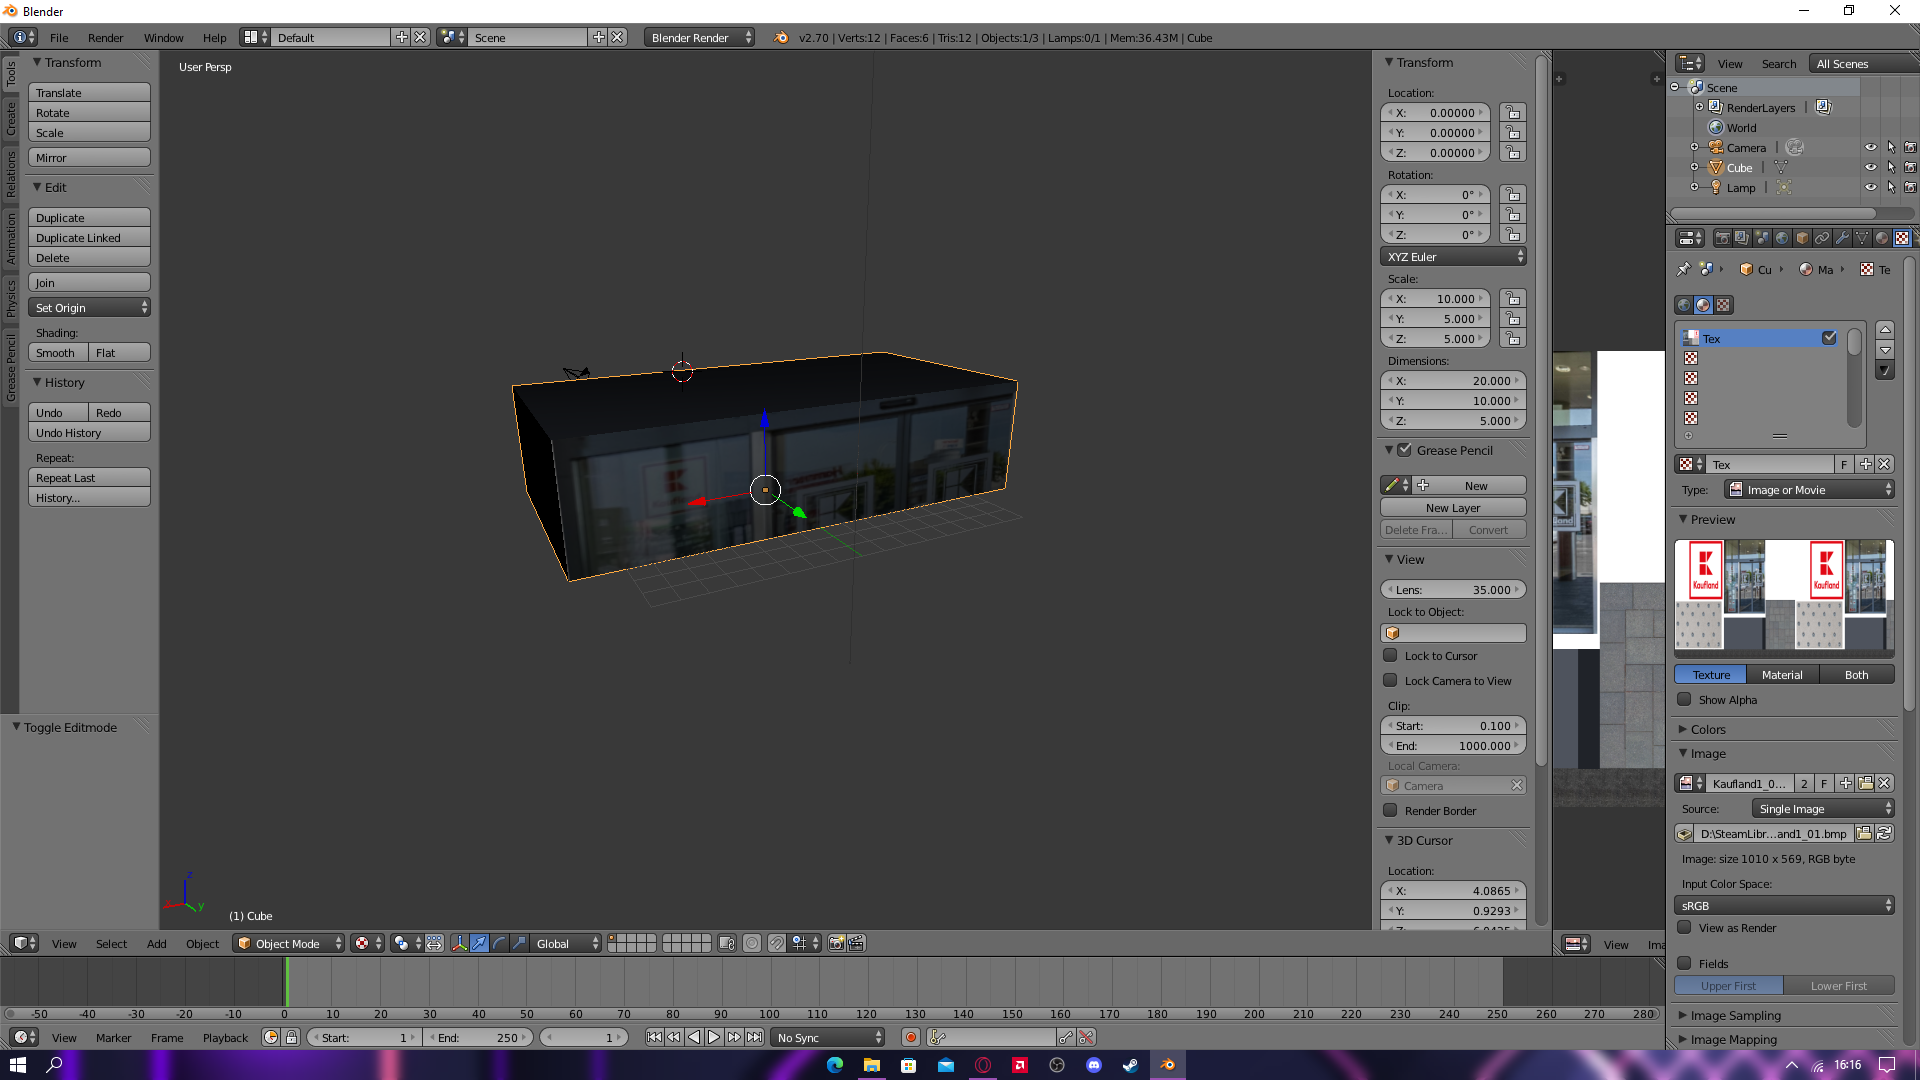Open the Modifiers wrench properties tab
The width and height of the screenshot is (1920, 1080).
click(1842, 238)
